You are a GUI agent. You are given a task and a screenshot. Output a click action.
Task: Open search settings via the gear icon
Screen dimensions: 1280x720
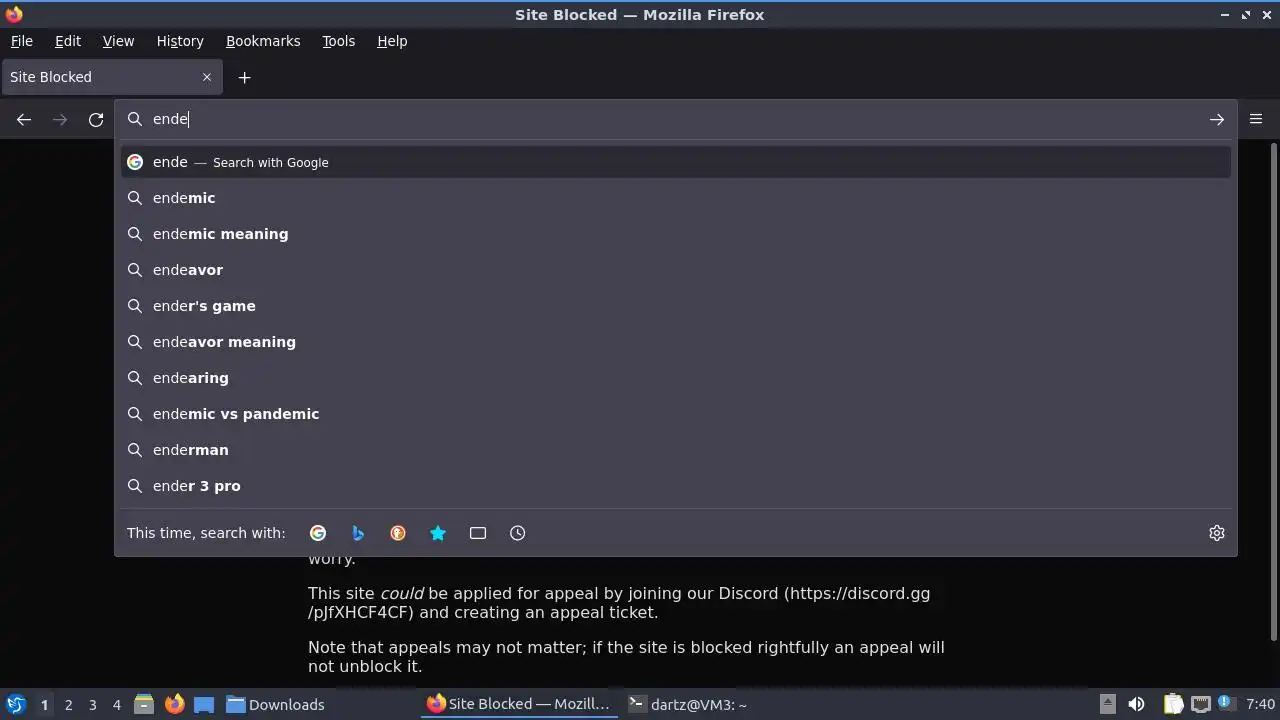click(1216, 533)
